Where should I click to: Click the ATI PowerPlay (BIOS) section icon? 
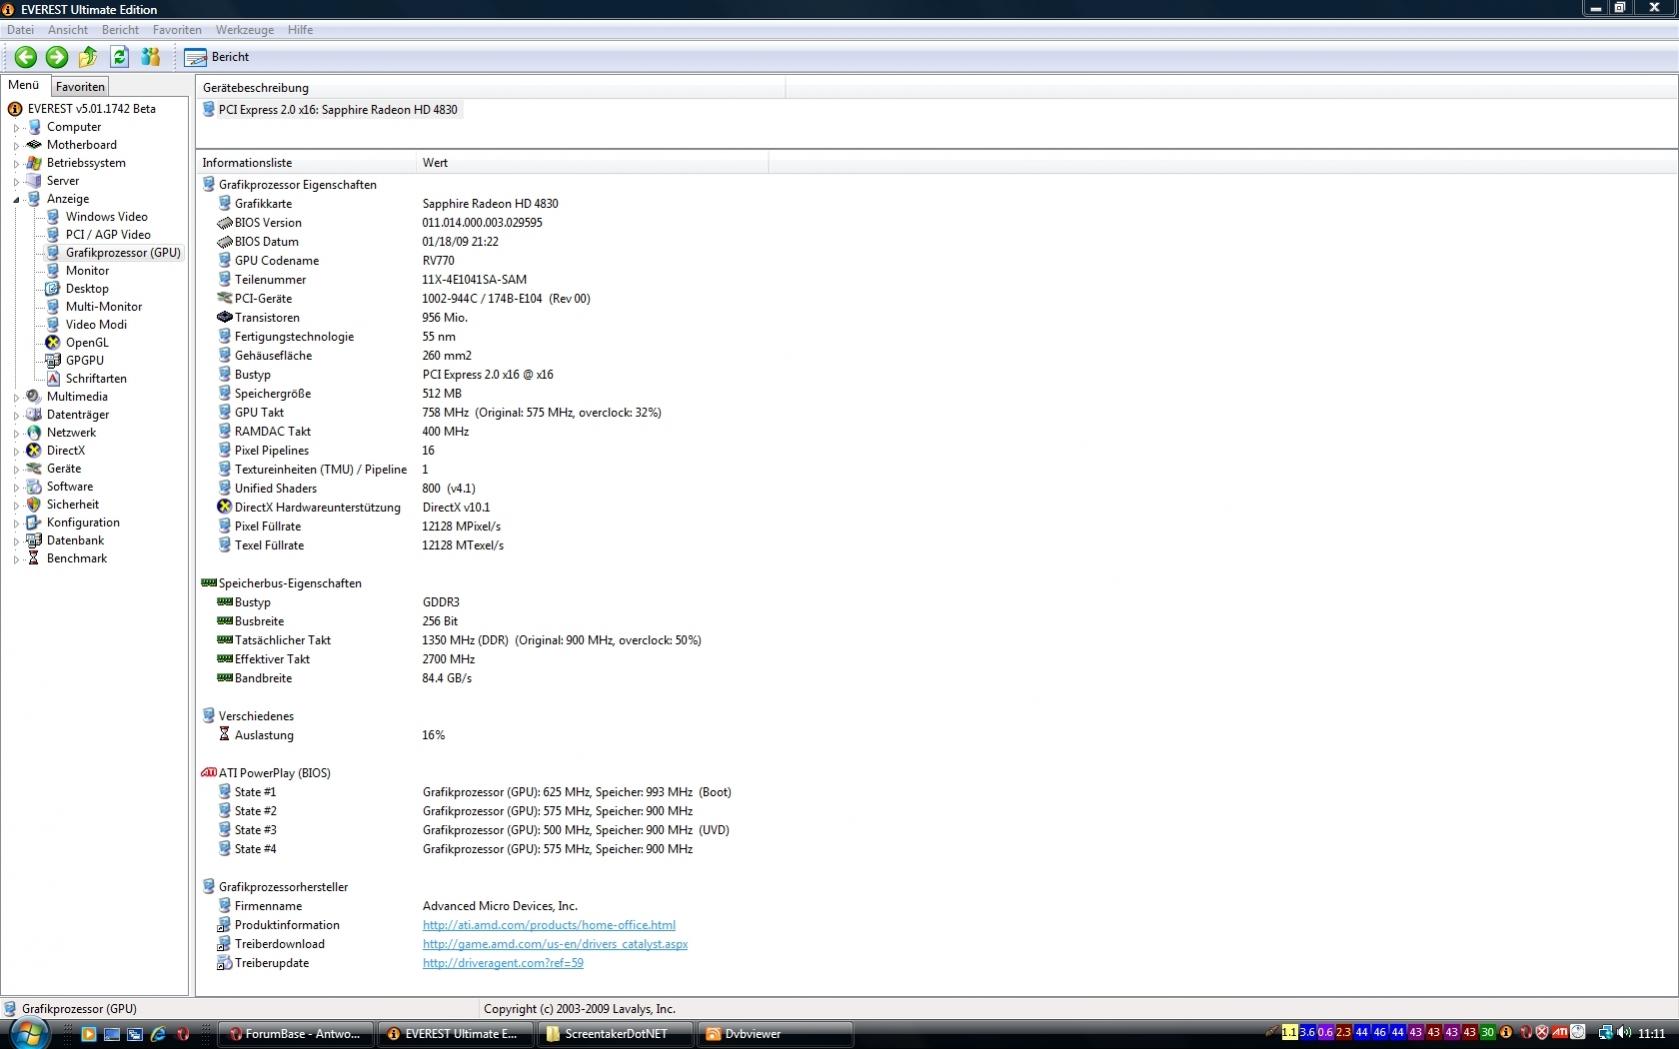pos(208,773)
